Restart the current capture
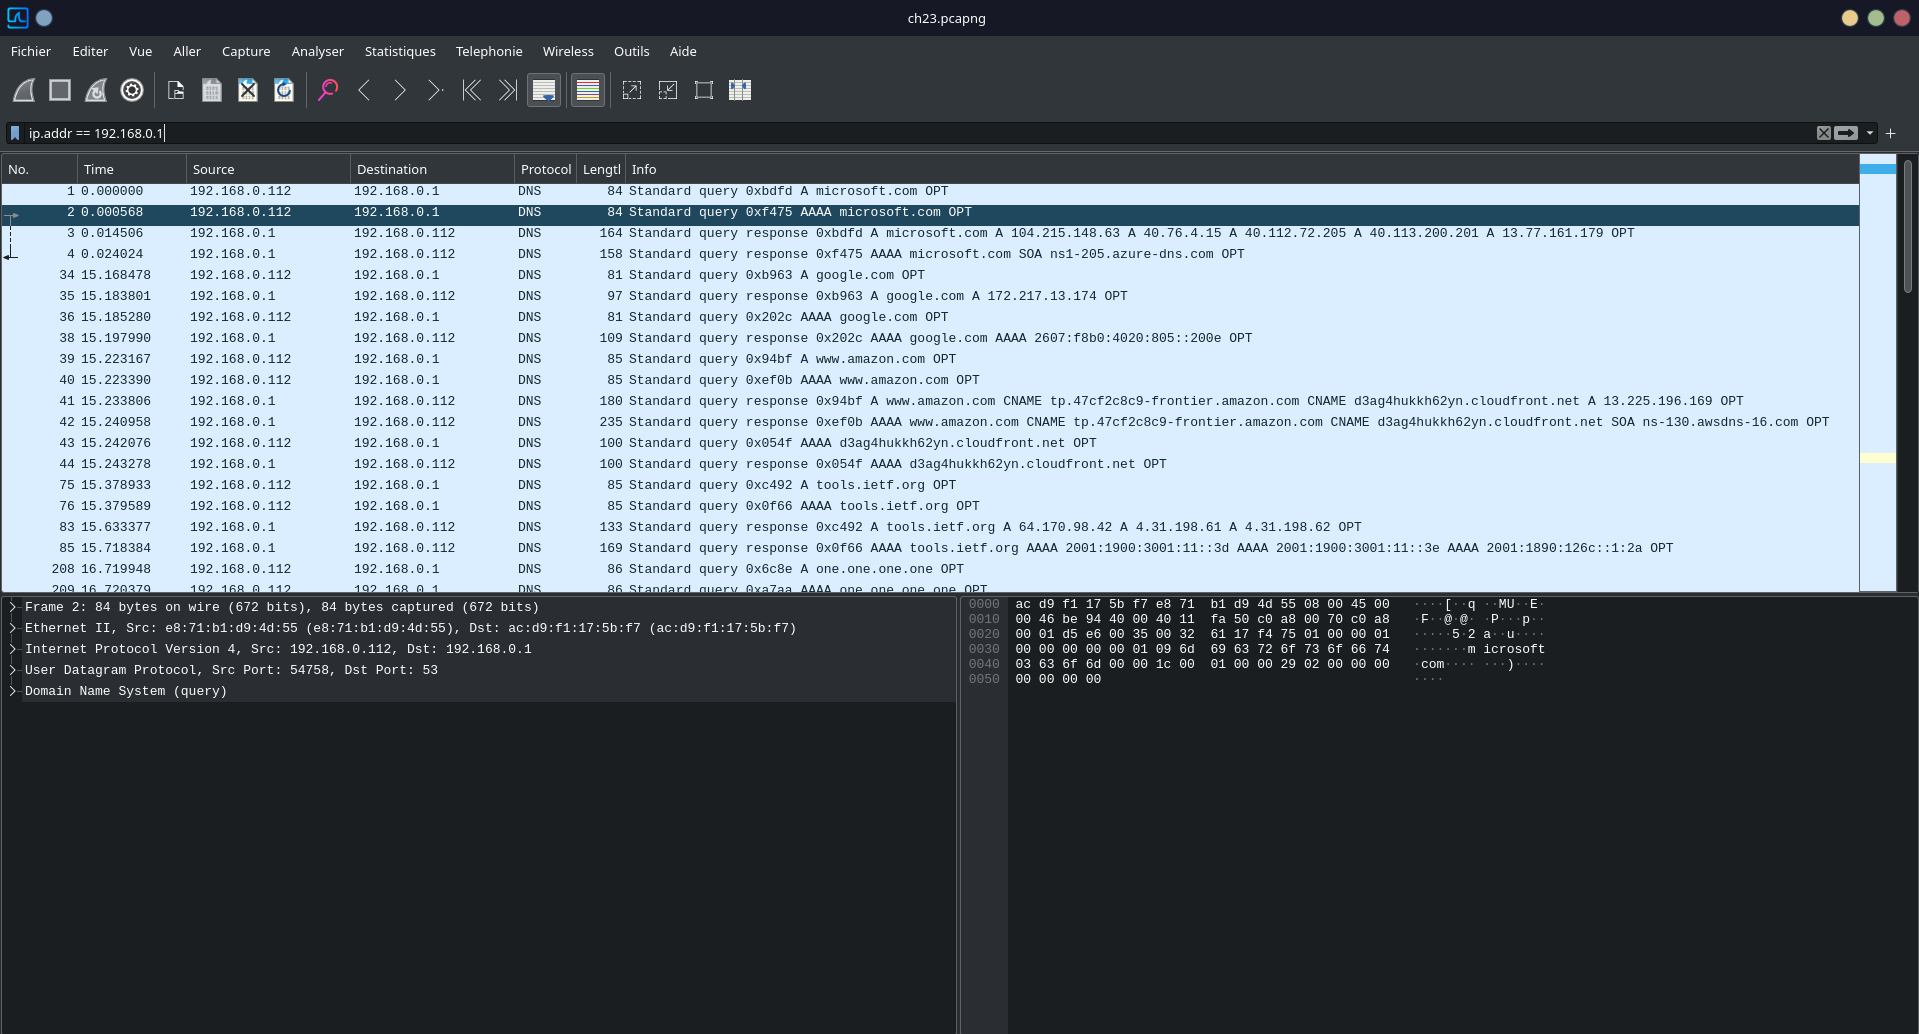1919x1034 pixels. pyautogui.click(x=96, y=90)
